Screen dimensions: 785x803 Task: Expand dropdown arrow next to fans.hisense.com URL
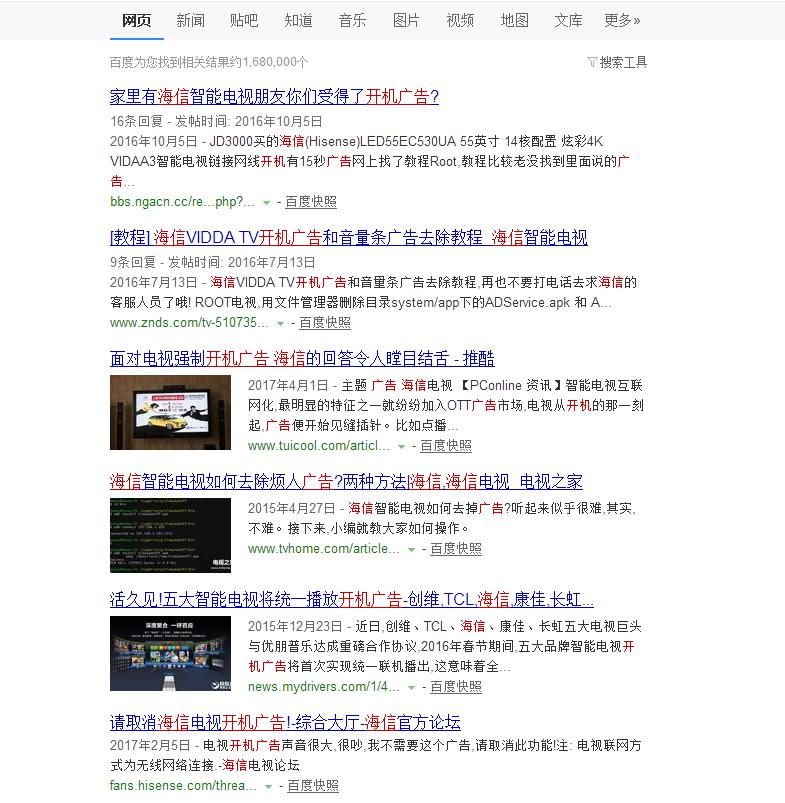point(268,787)
